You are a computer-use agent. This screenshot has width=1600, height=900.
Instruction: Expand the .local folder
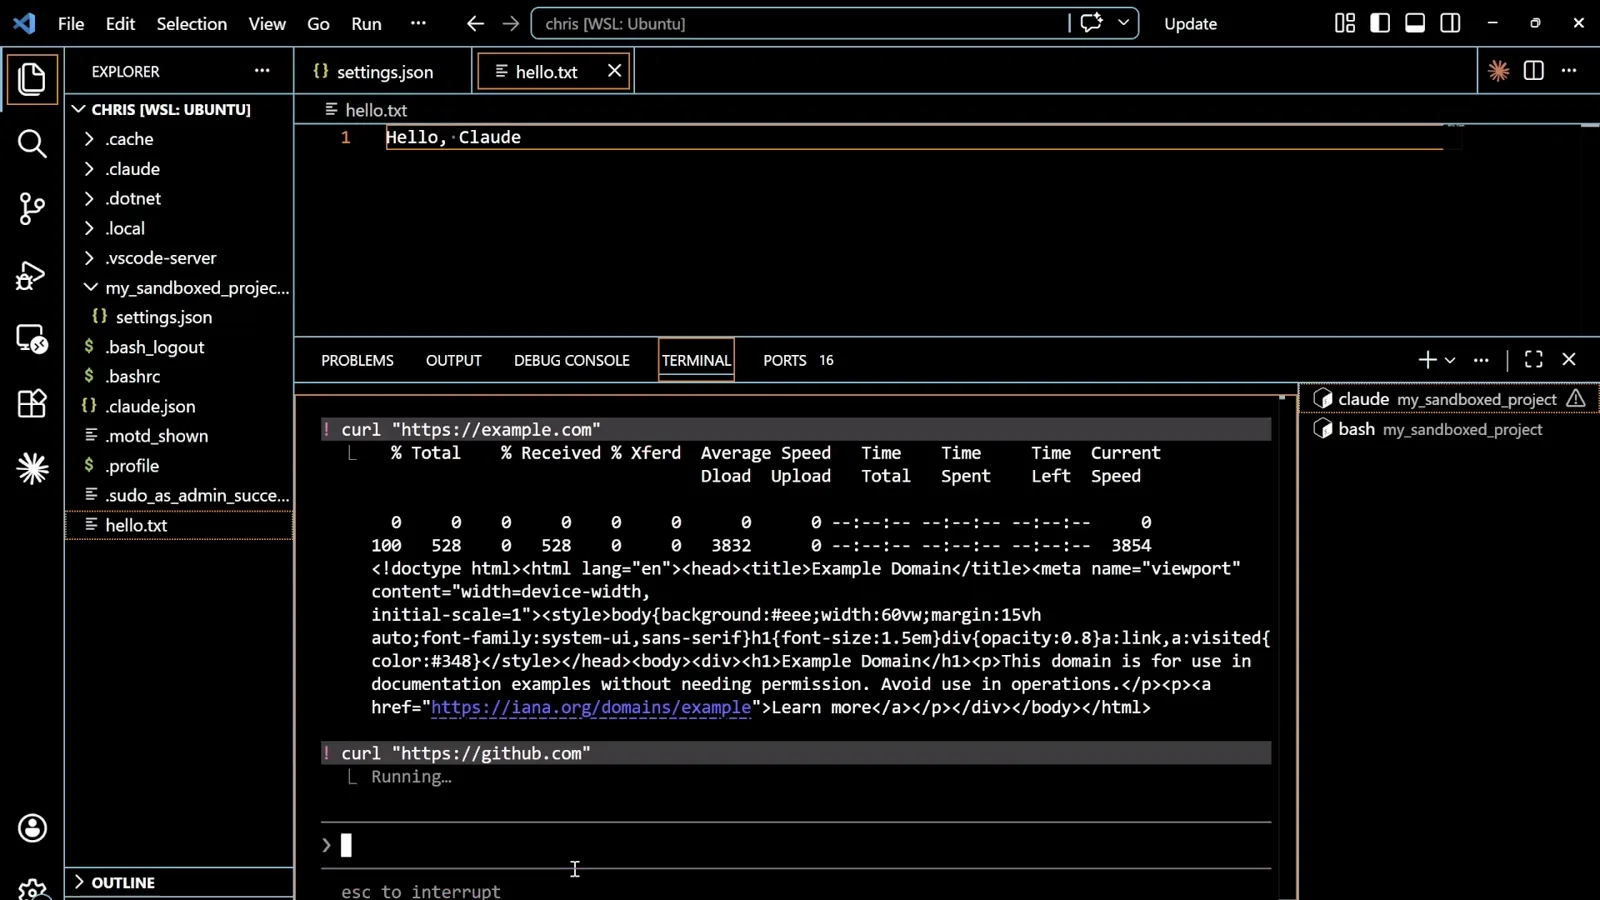180,228
